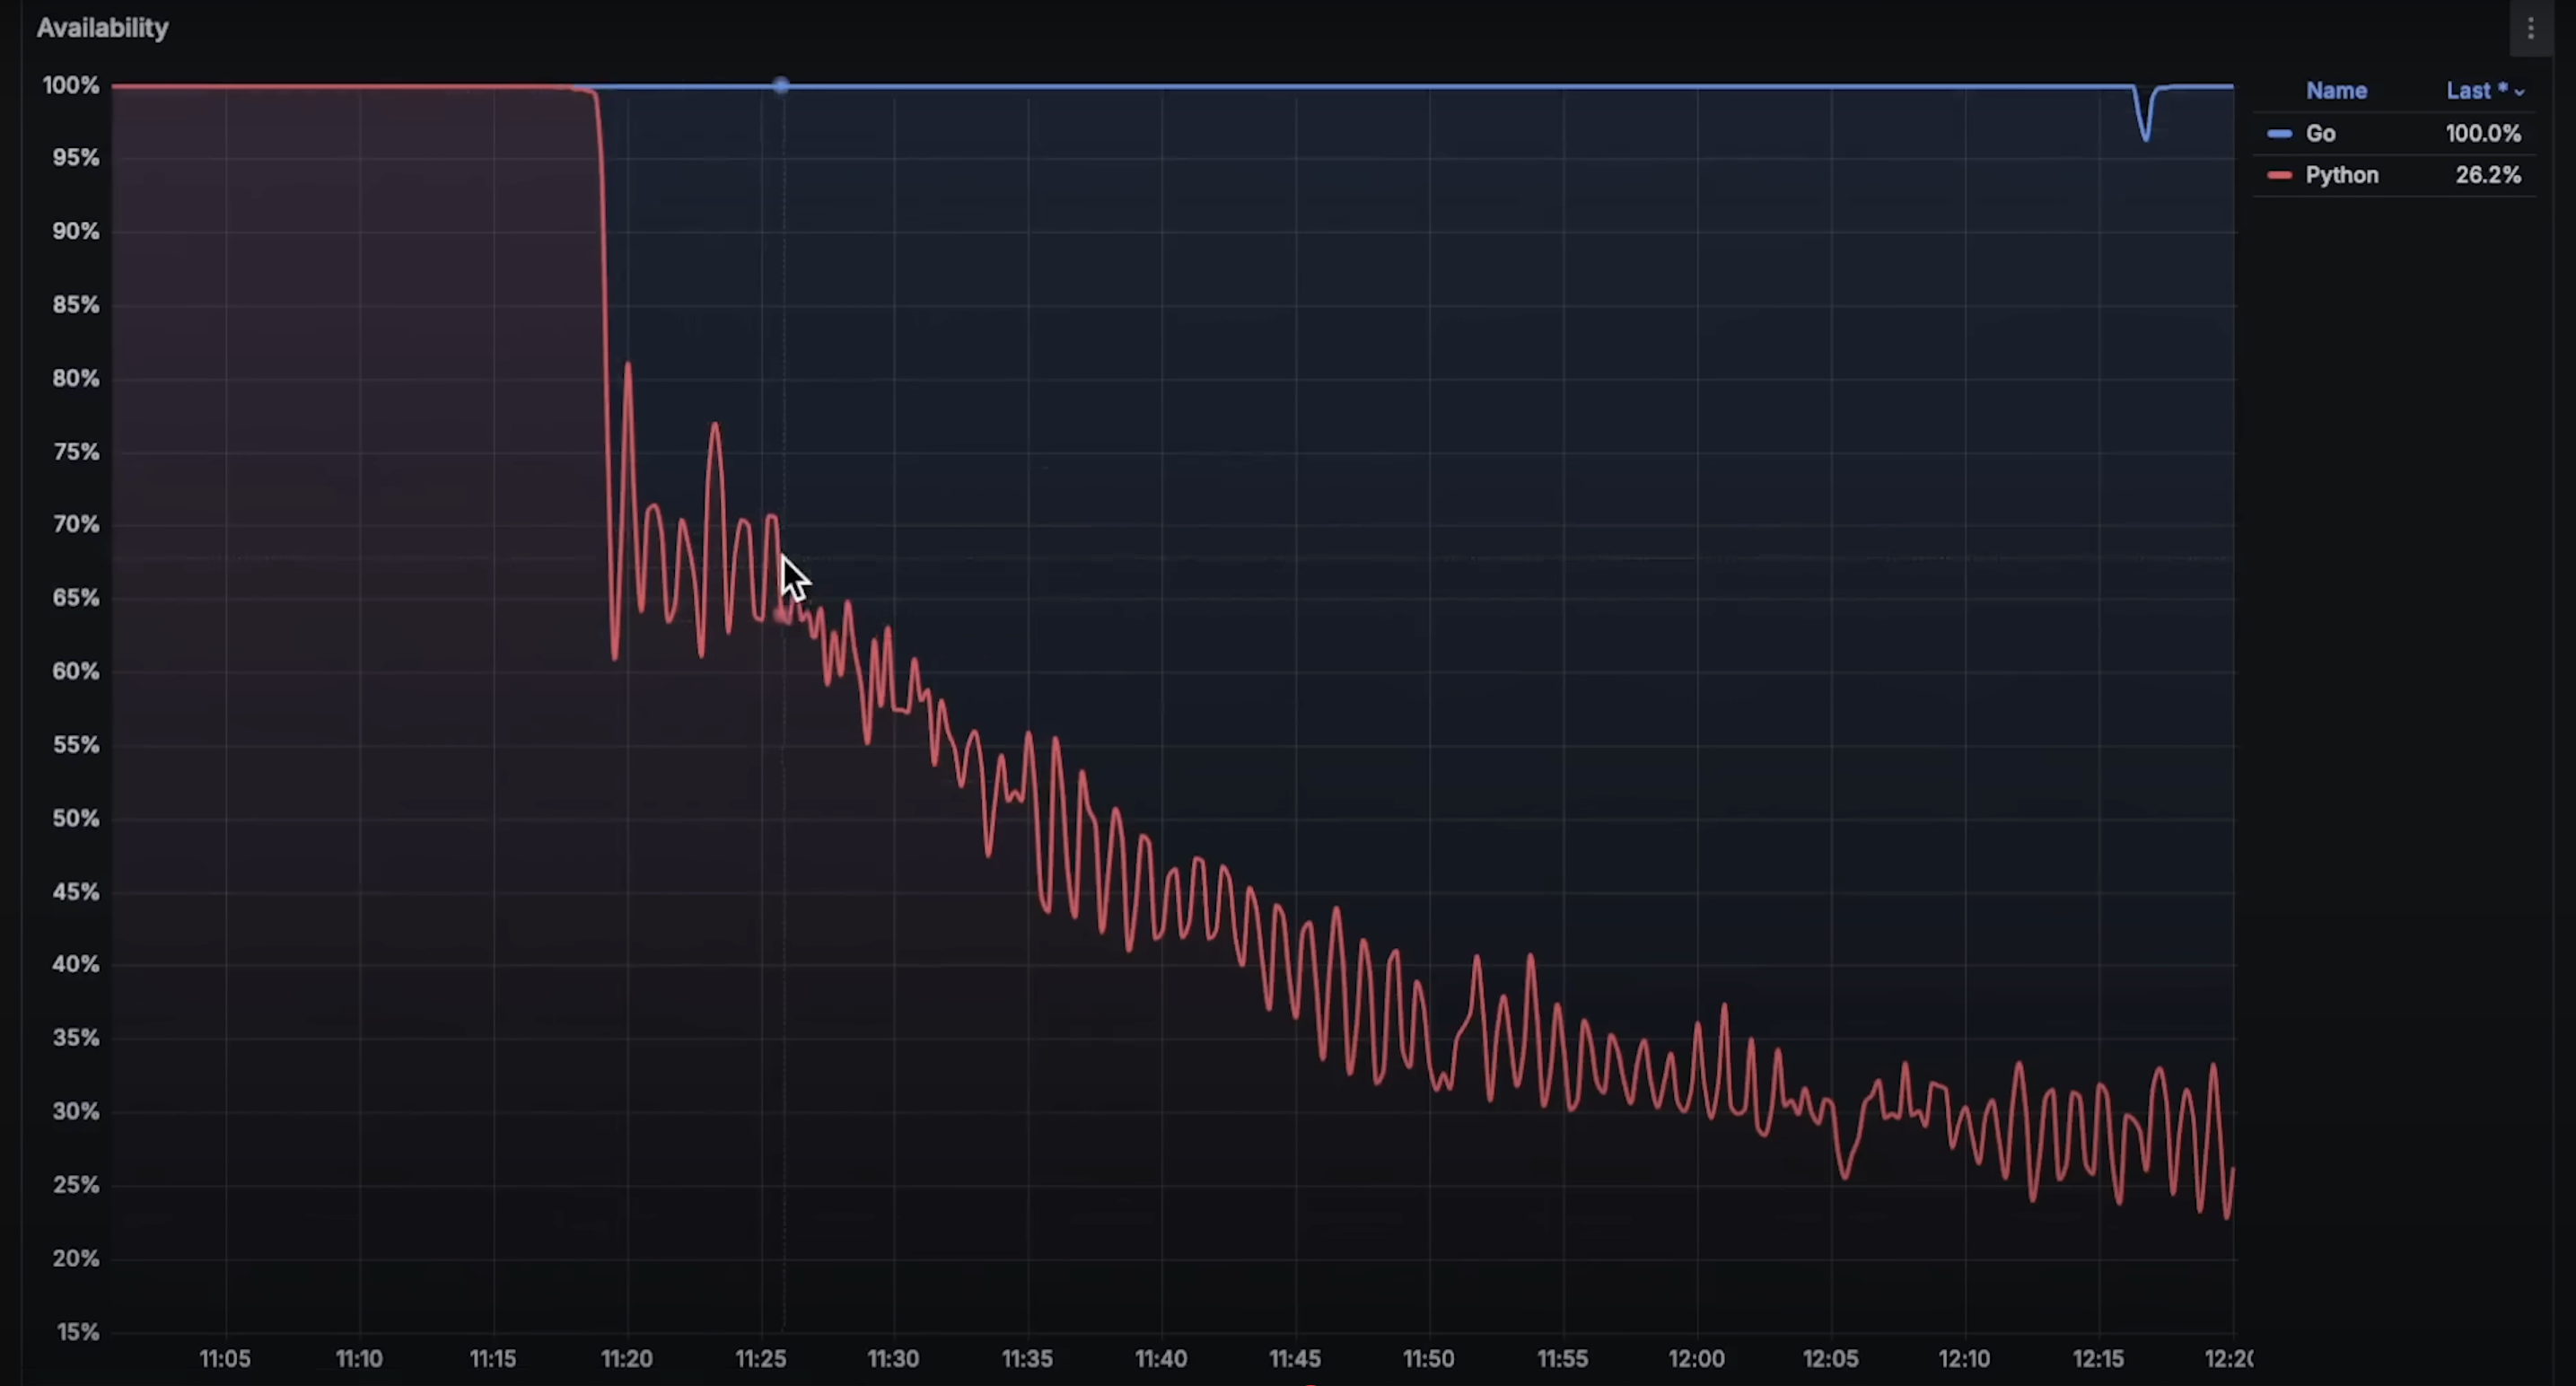Viewport: 2576px width, 1386px height.
Task: Click the Go line dip near 12:16
Action: [x=2145, y=136]
